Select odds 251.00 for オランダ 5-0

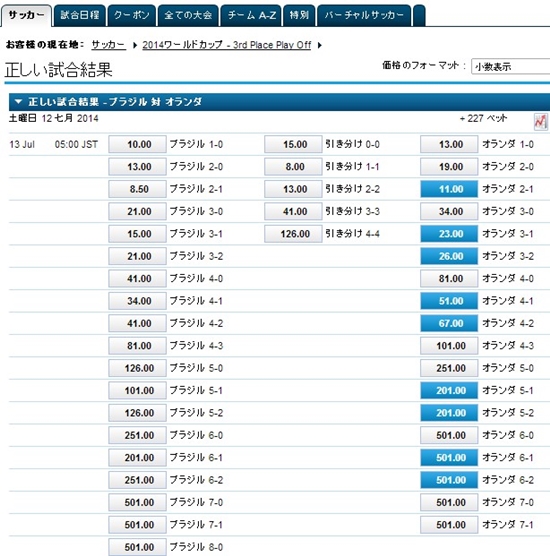(449, 368)
